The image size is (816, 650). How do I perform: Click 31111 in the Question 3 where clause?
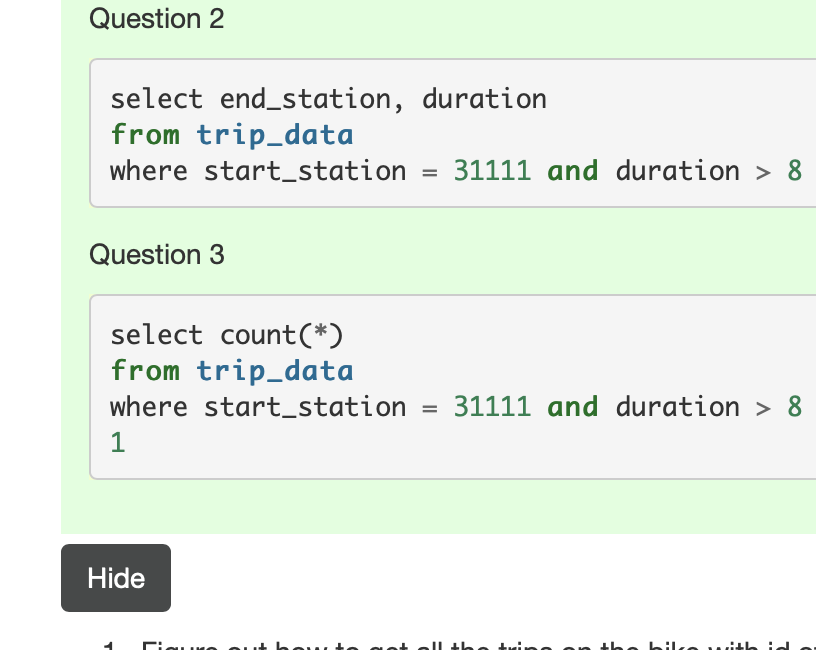click(492, 407)
